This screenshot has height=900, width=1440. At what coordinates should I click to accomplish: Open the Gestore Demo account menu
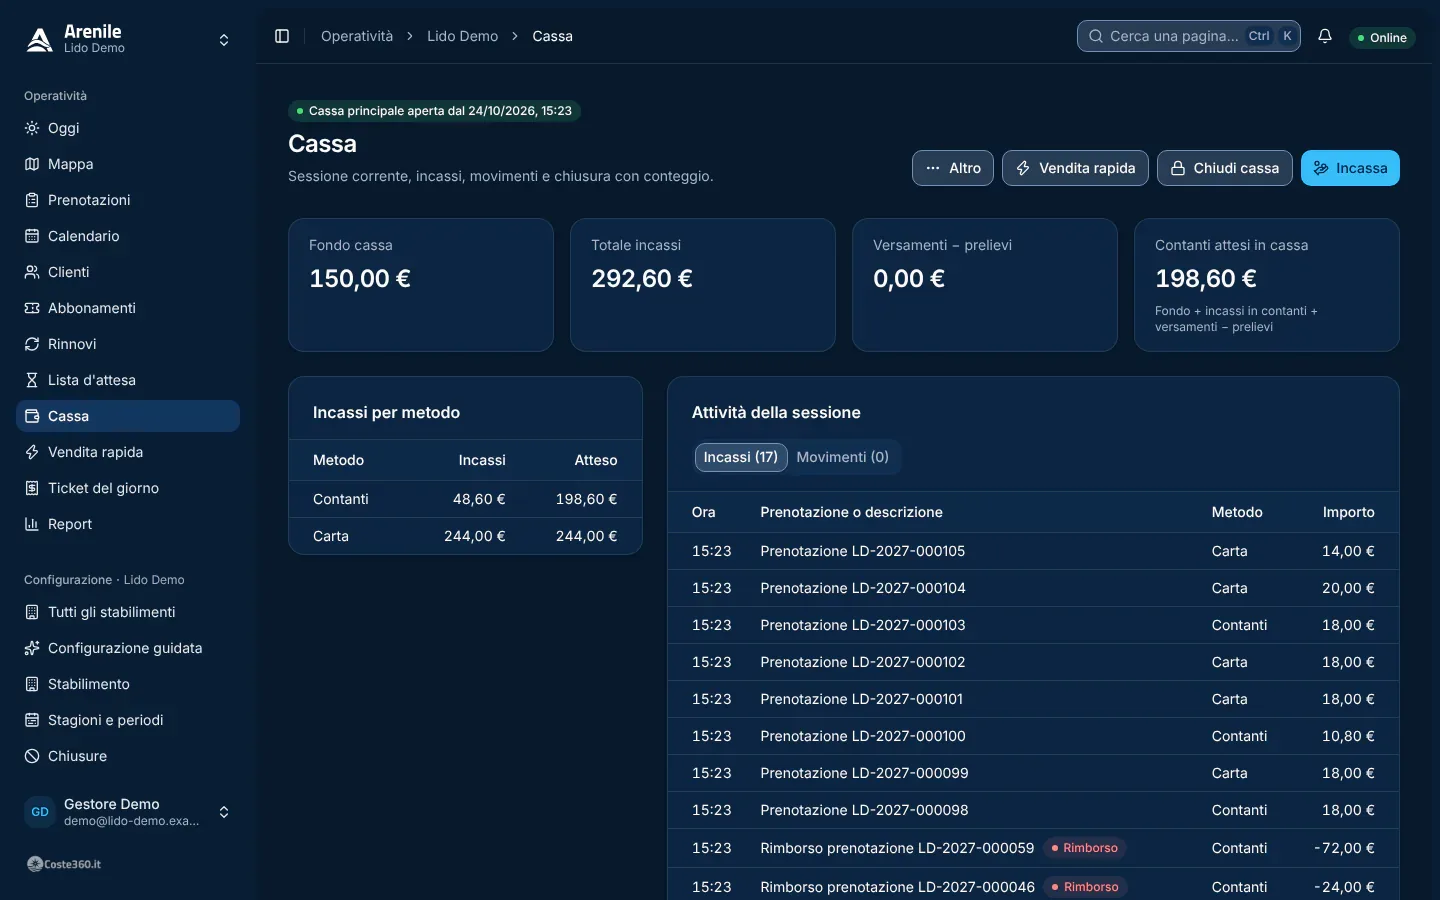128,812
